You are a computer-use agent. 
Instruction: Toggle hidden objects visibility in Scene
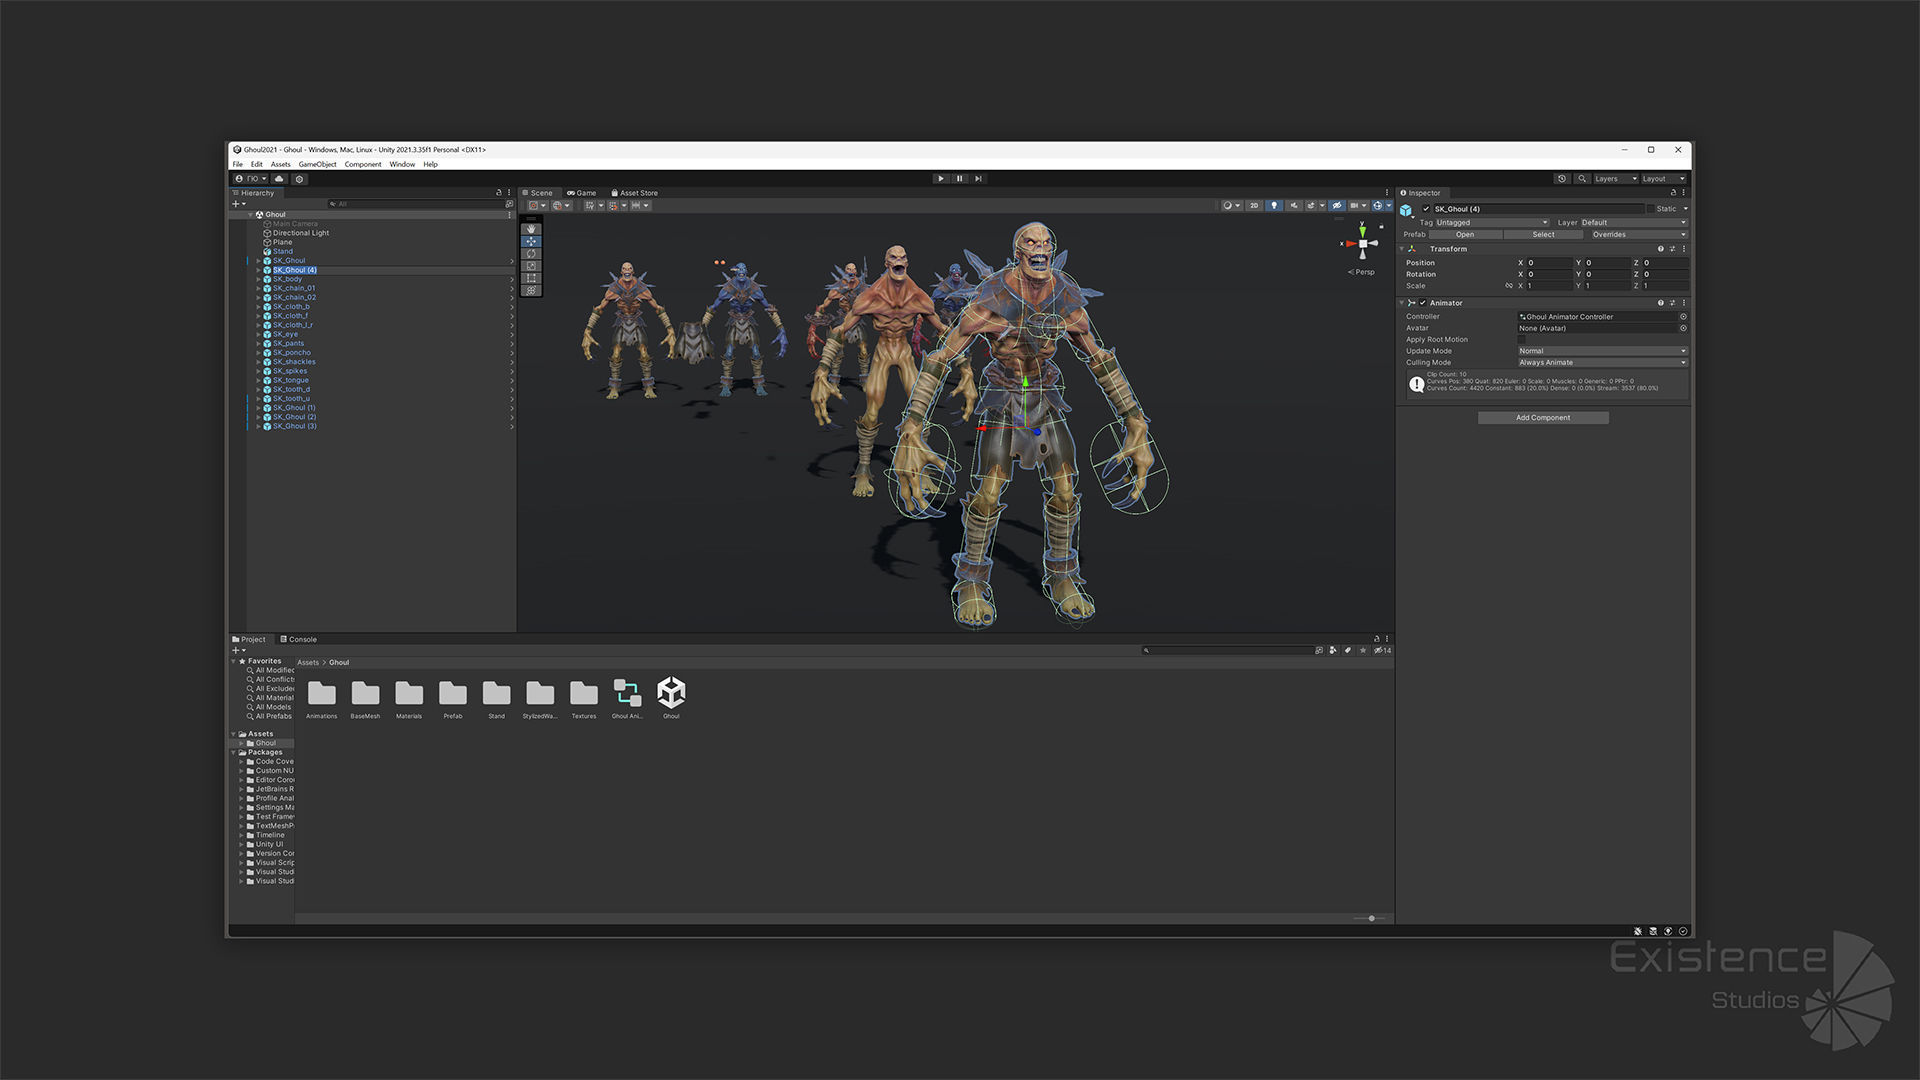(x=1337, y=206)
